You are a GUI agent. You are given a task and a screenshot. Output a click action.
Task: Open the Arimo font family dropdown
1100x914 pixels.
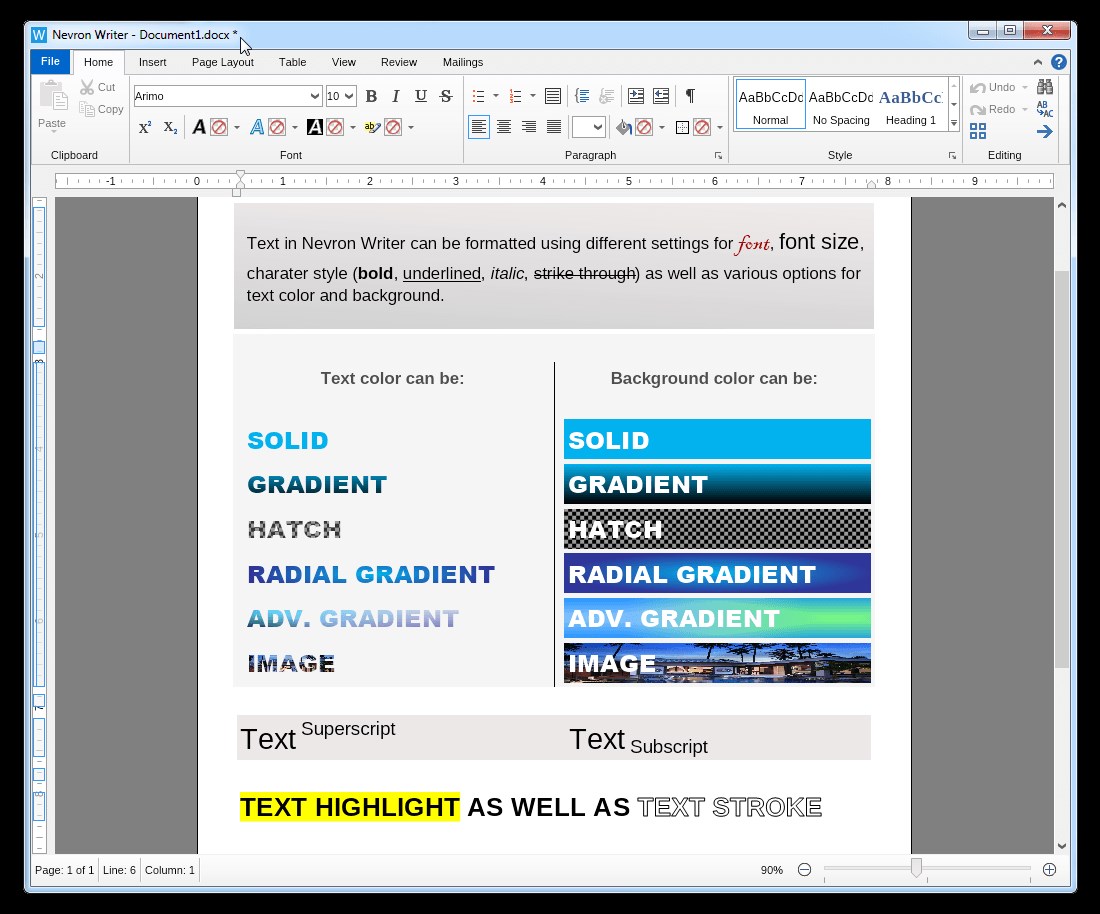315,96
